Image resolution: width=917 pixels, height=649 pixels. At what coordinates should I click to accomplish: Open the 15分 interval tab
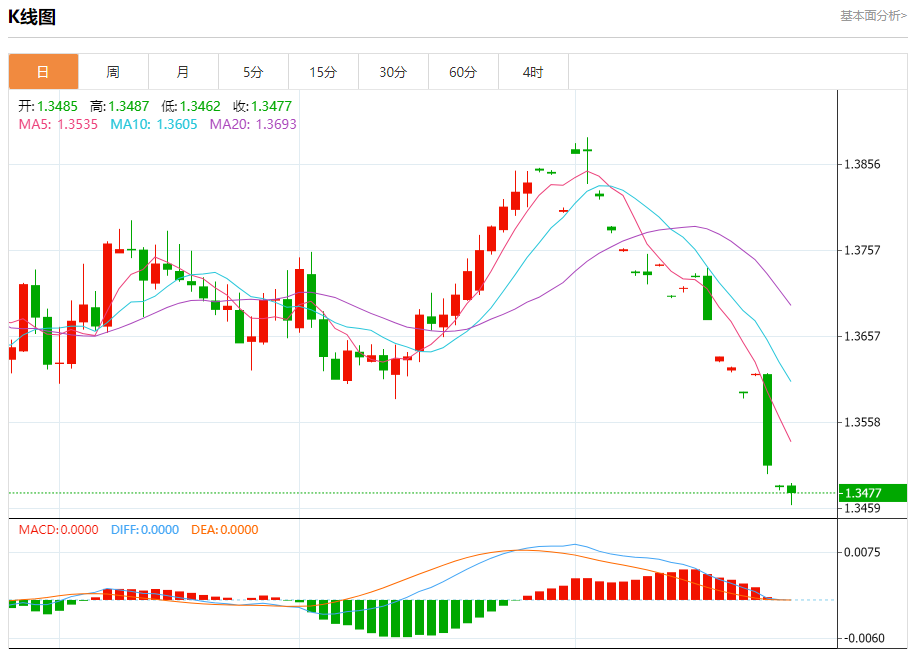pos(323,72)
